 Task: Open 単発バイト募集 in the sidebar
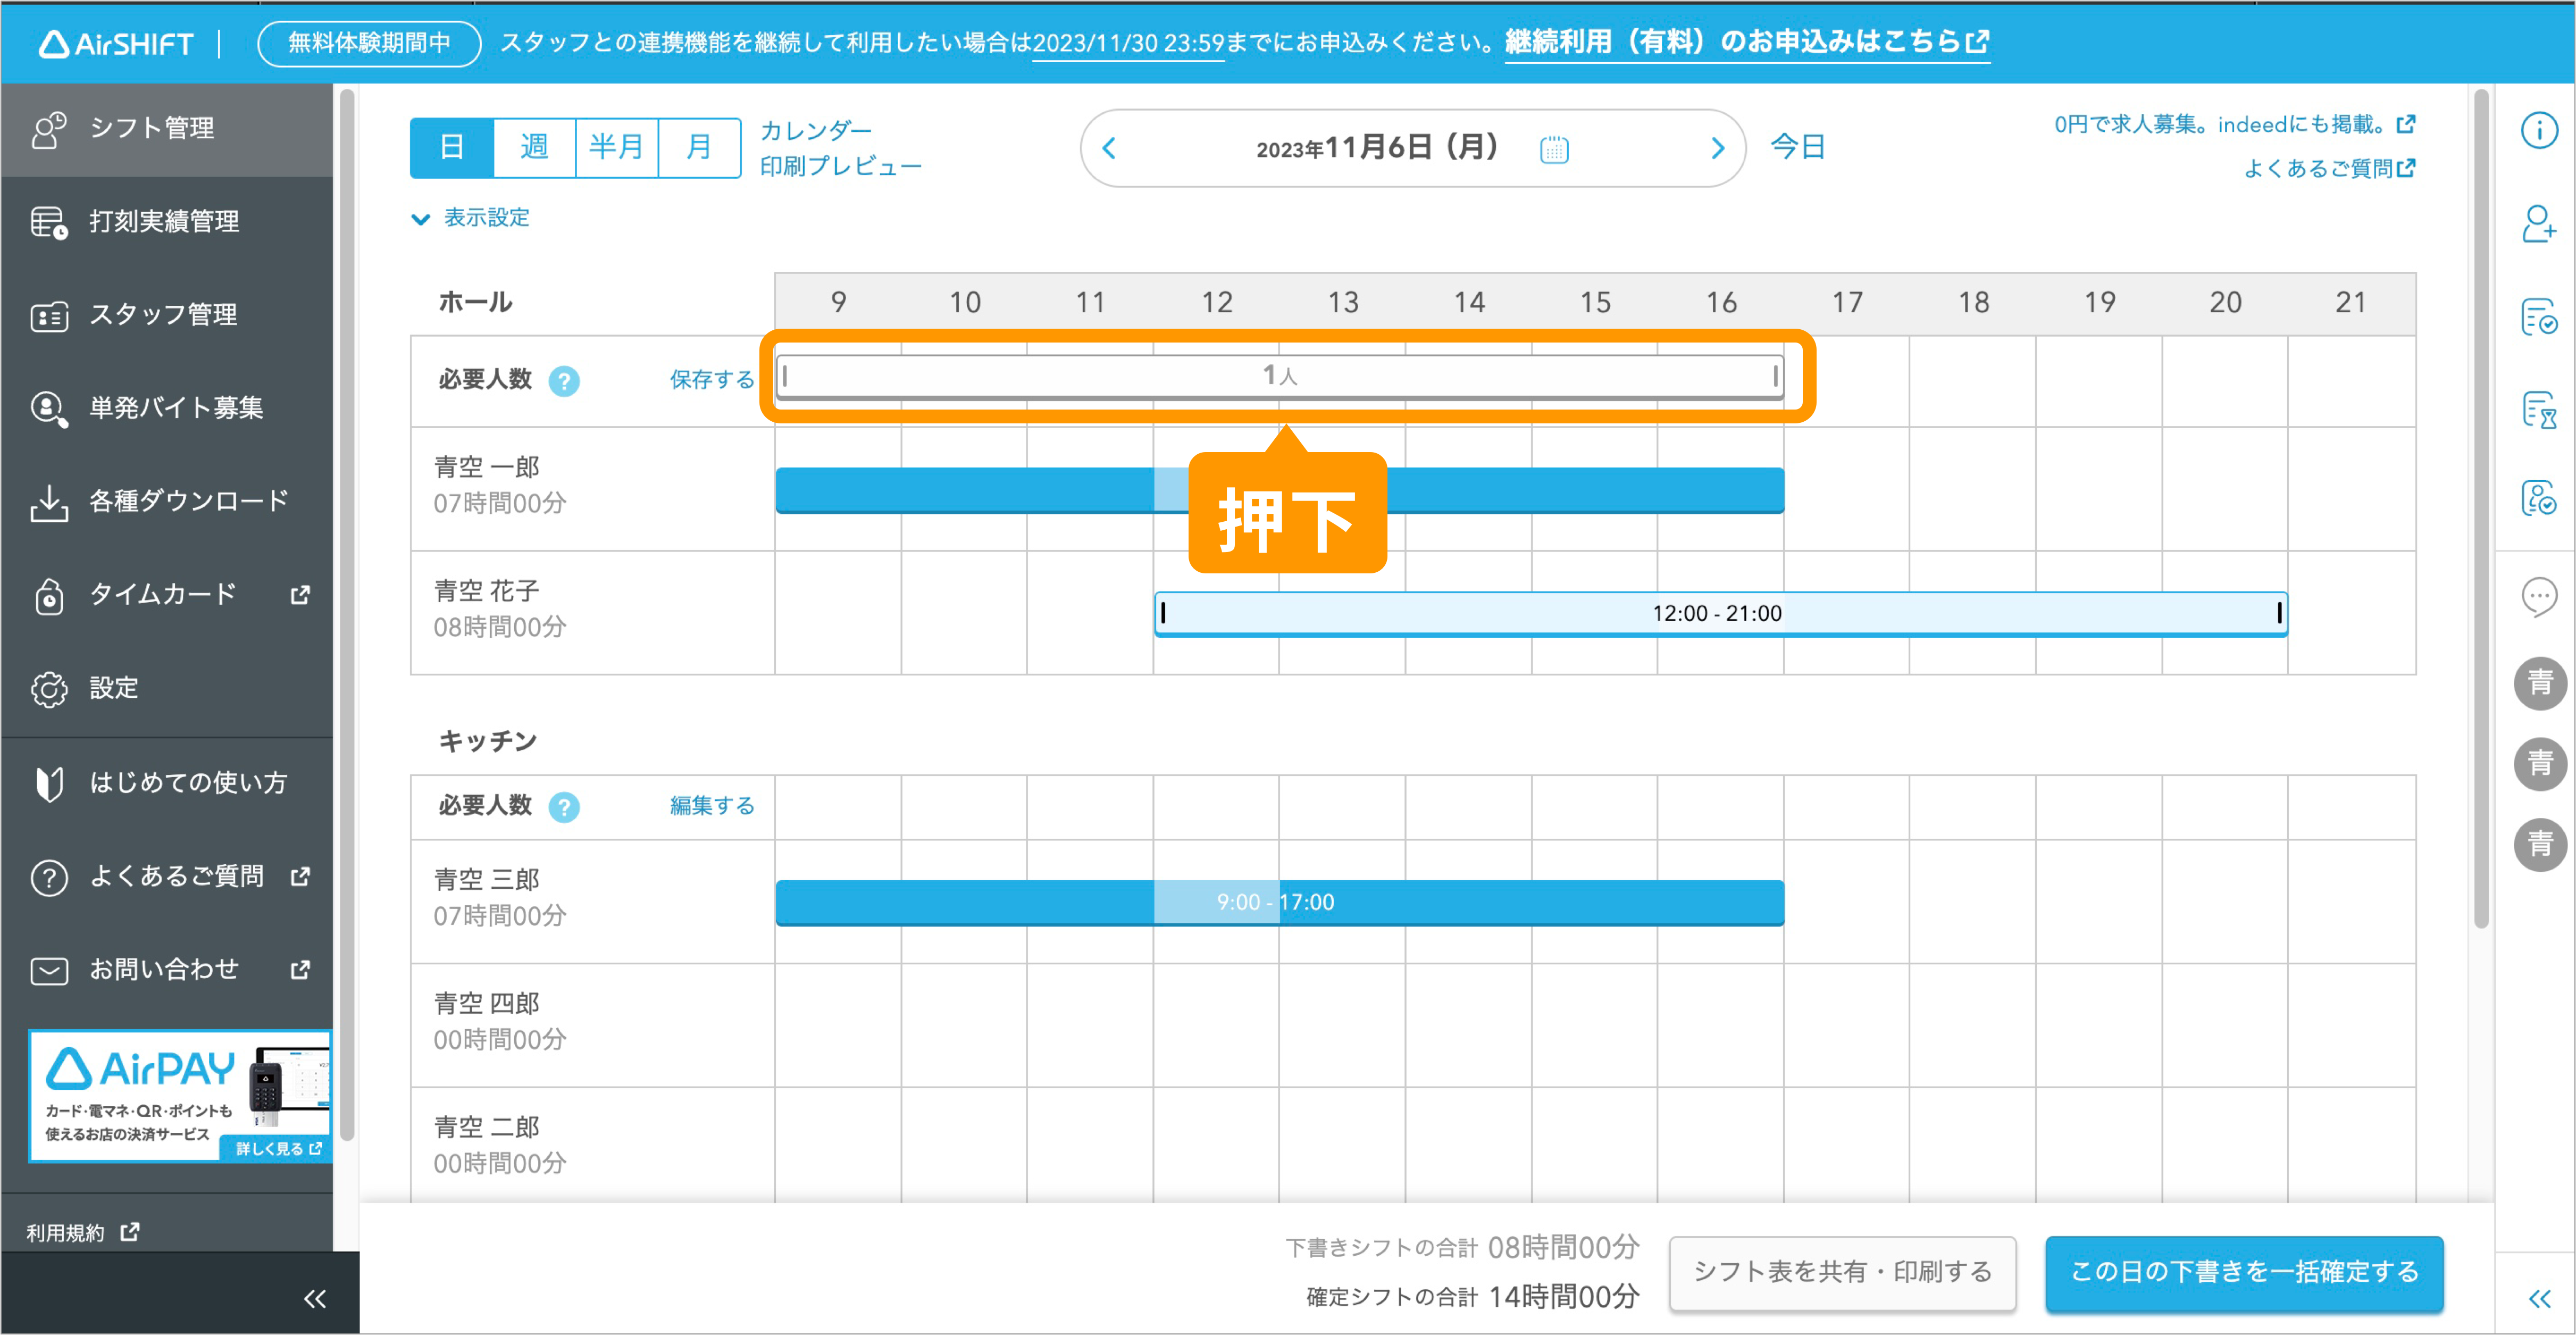pos(167,408)
